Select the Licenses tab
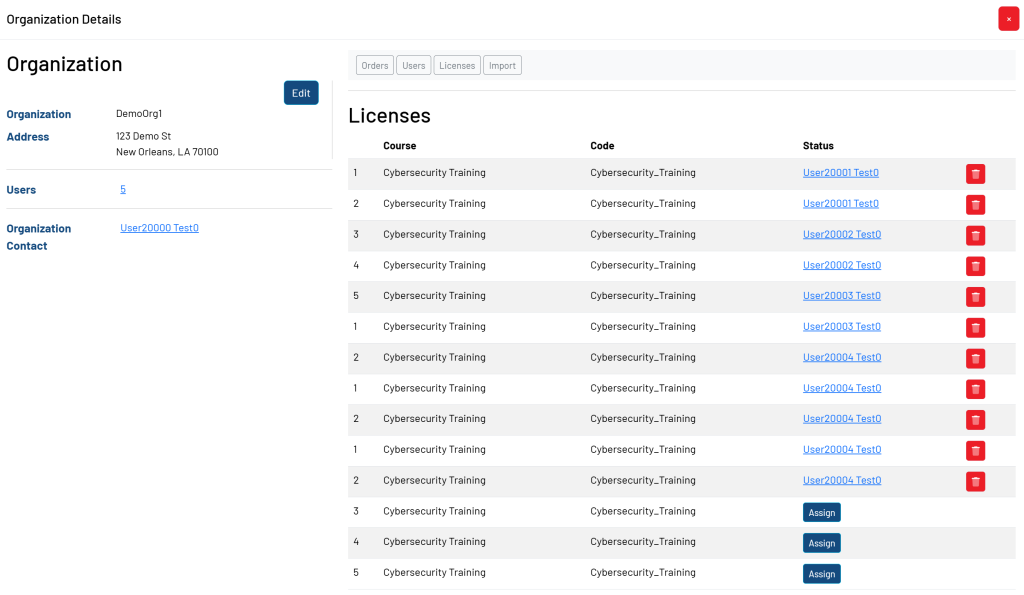This screenshot has width=1024, height=595. [x=457, y=66]
